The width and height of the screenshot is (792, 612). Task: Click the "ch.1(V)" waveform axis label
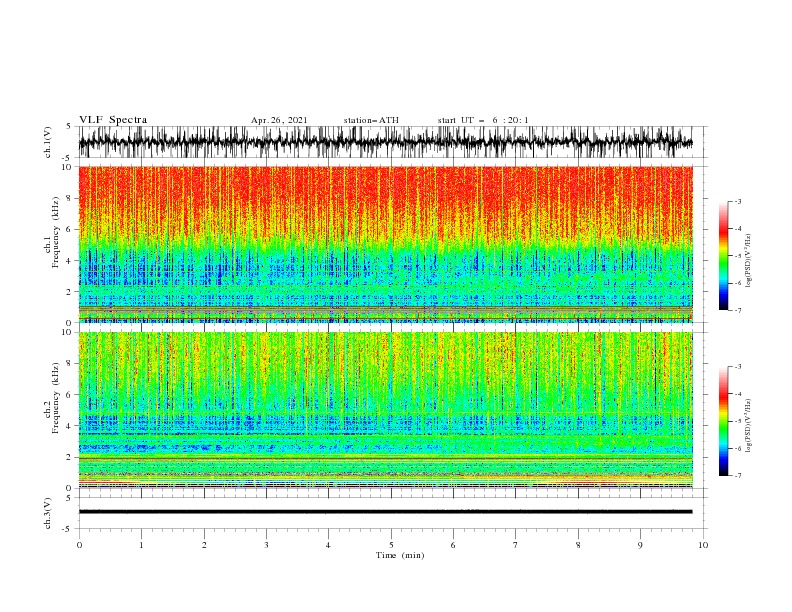click(x=48, y=142)
